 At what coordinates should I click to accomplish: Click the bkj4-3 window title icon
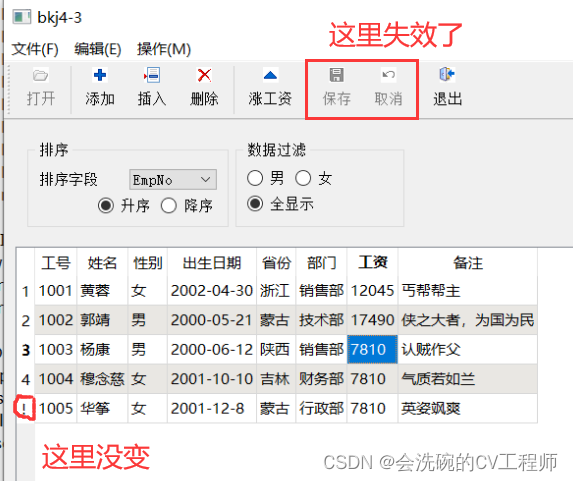click(x=22, y=17)
